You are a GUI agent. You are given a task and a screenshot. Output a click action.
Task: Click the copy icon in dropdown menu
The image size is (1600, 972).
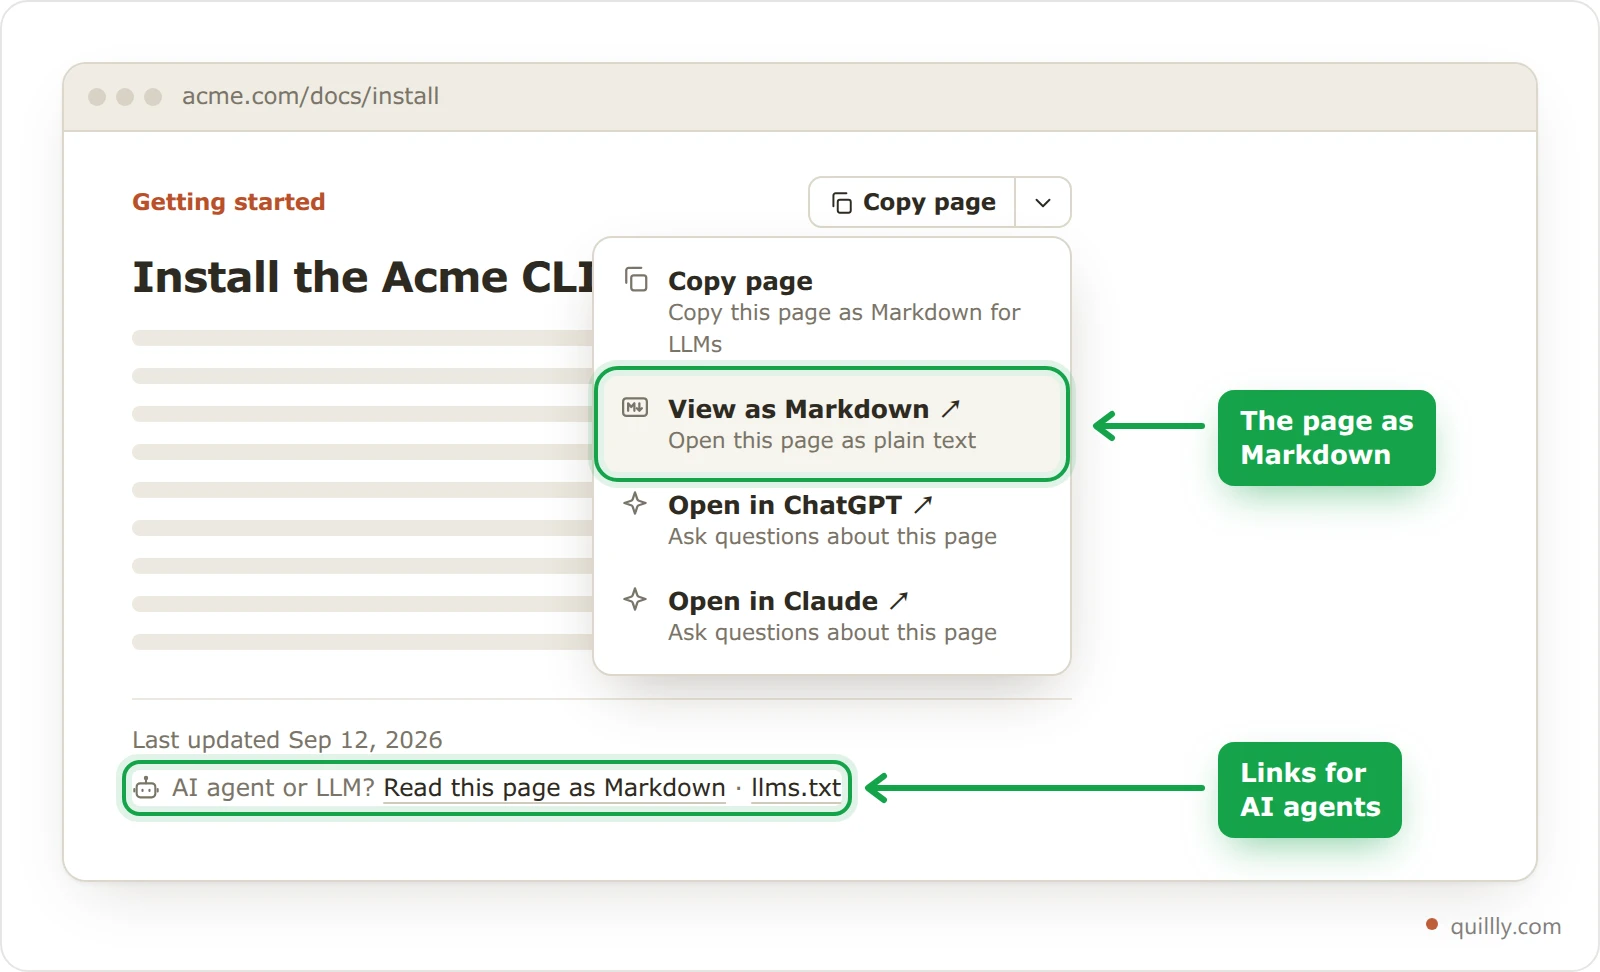point(636,279)
